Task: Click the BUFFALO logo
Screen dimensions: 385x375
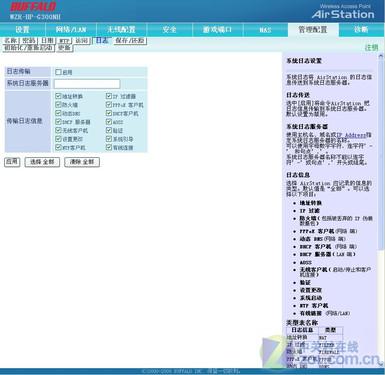Action: point(33,7)
